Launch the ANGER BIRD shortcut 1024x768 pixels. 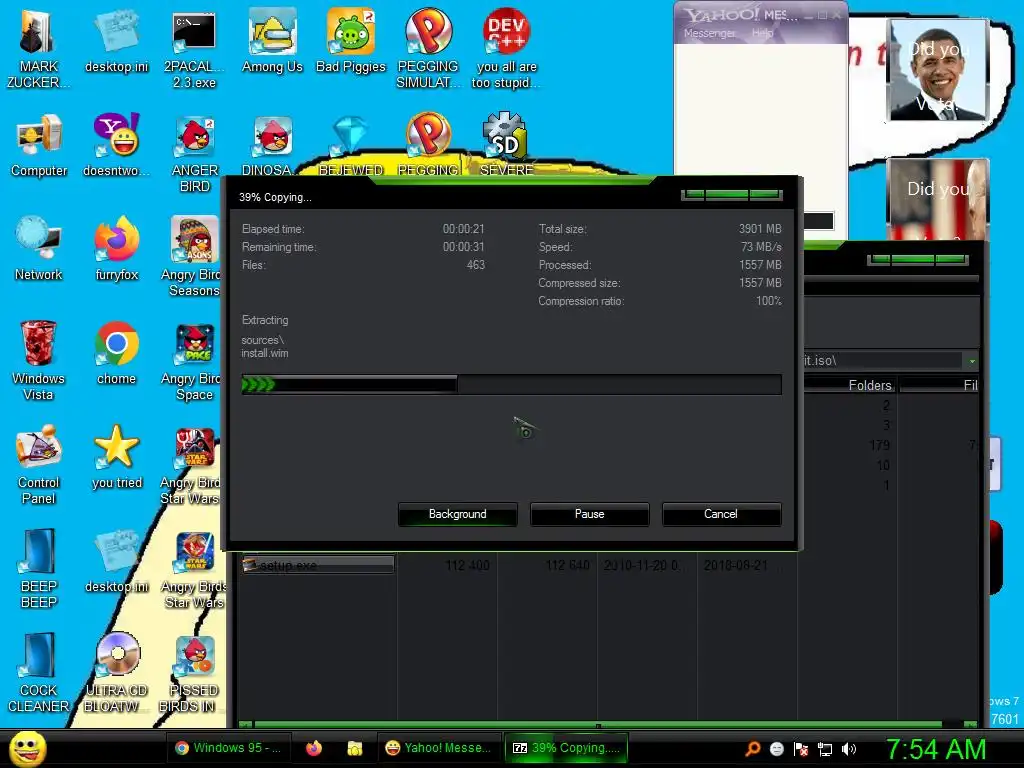(x=194, y=153)
